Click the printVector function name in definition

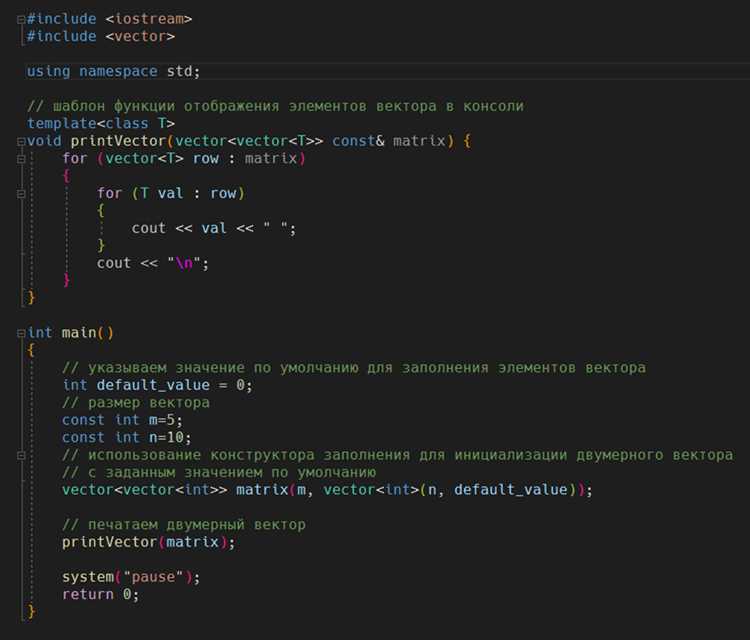click(x=118, y=141)
